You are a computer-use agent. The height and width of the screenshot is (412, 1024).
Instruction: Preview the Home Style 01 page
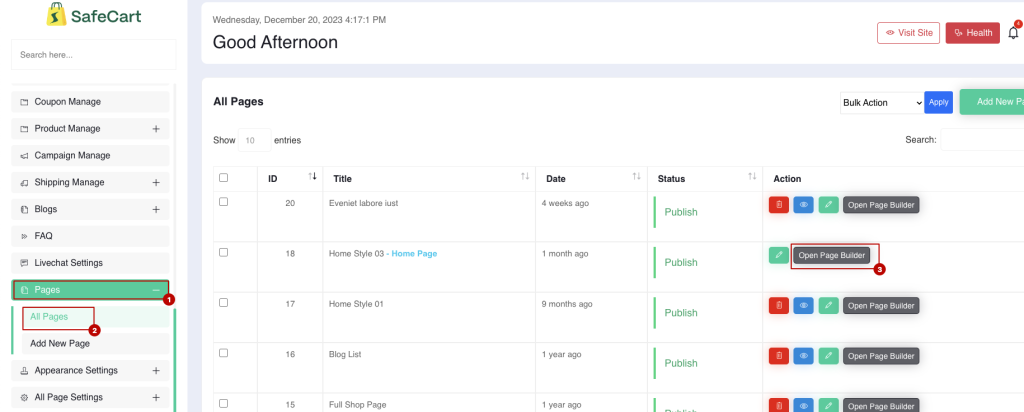tap(803, 306)
